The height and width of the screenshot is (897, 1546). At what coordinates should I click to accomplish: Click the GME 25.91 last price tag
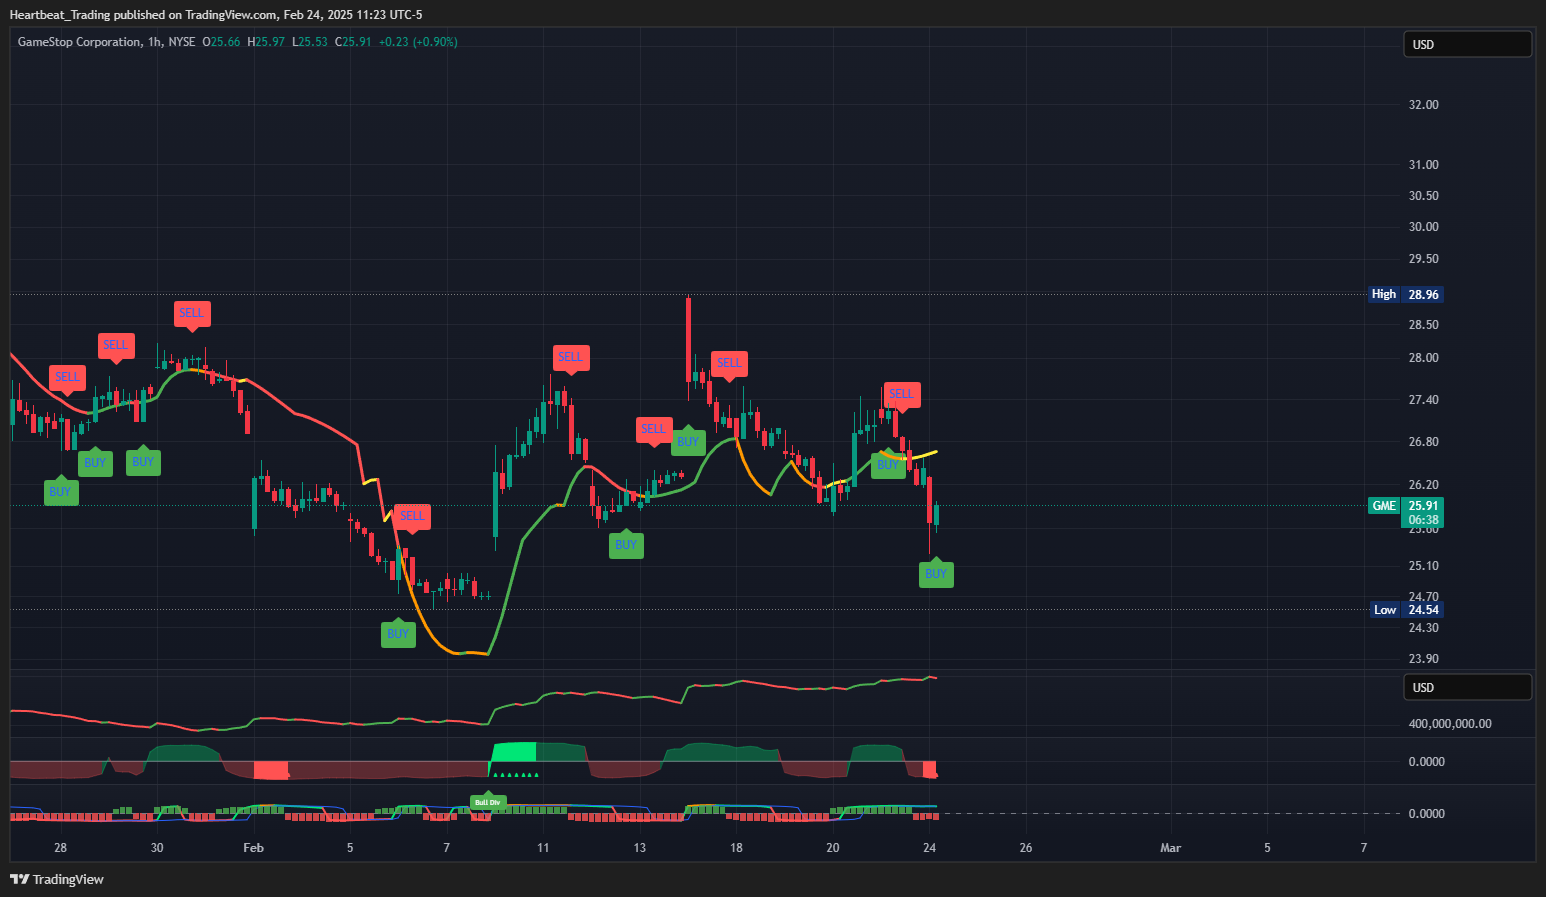(x=1406, y=506)
